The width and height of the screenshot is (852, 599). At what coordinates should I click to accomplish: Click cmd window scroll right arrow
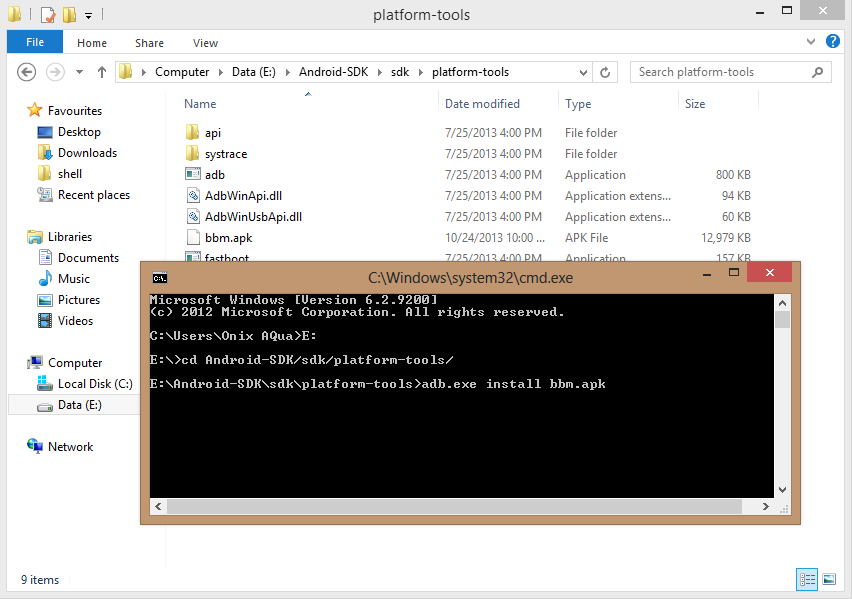point(766,507)
